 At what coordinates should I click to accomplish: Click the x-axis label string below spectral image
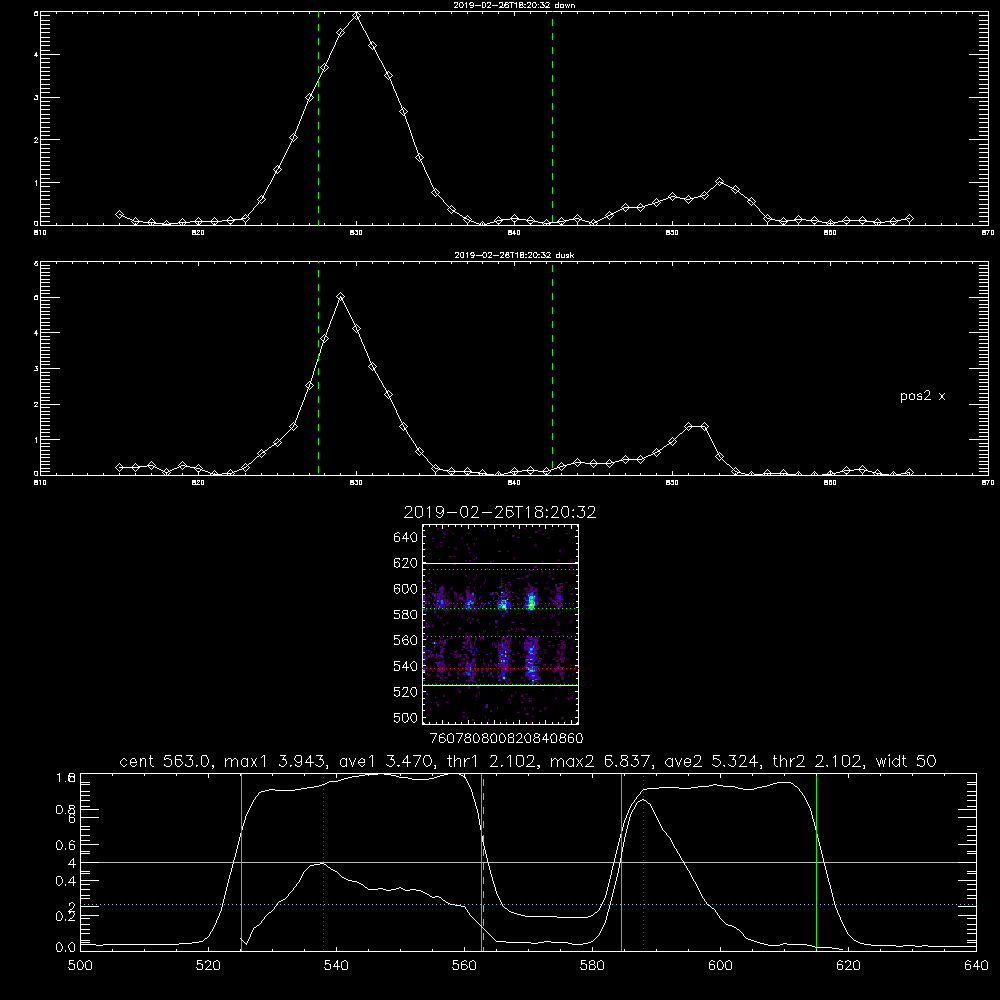(506, 739)
